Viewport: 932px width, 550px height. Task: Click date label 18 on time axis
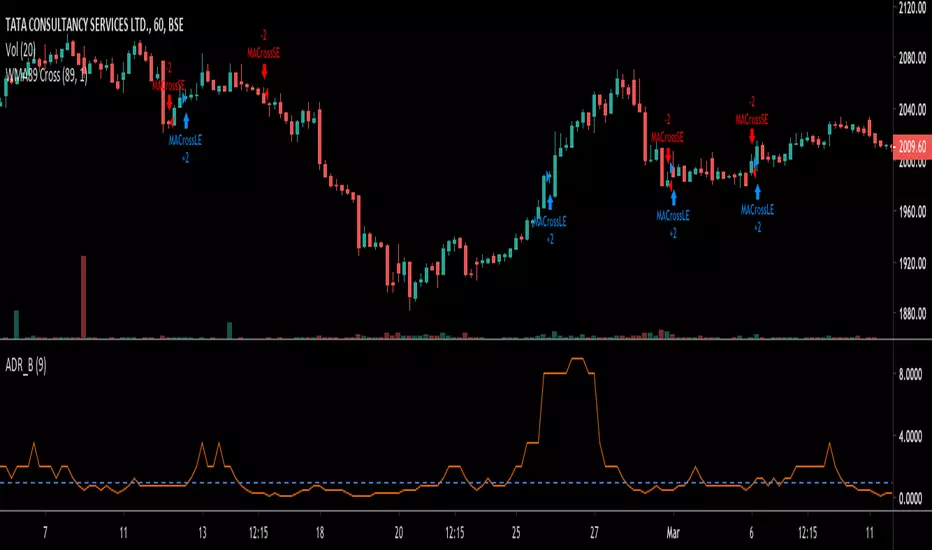pos(320,533)
